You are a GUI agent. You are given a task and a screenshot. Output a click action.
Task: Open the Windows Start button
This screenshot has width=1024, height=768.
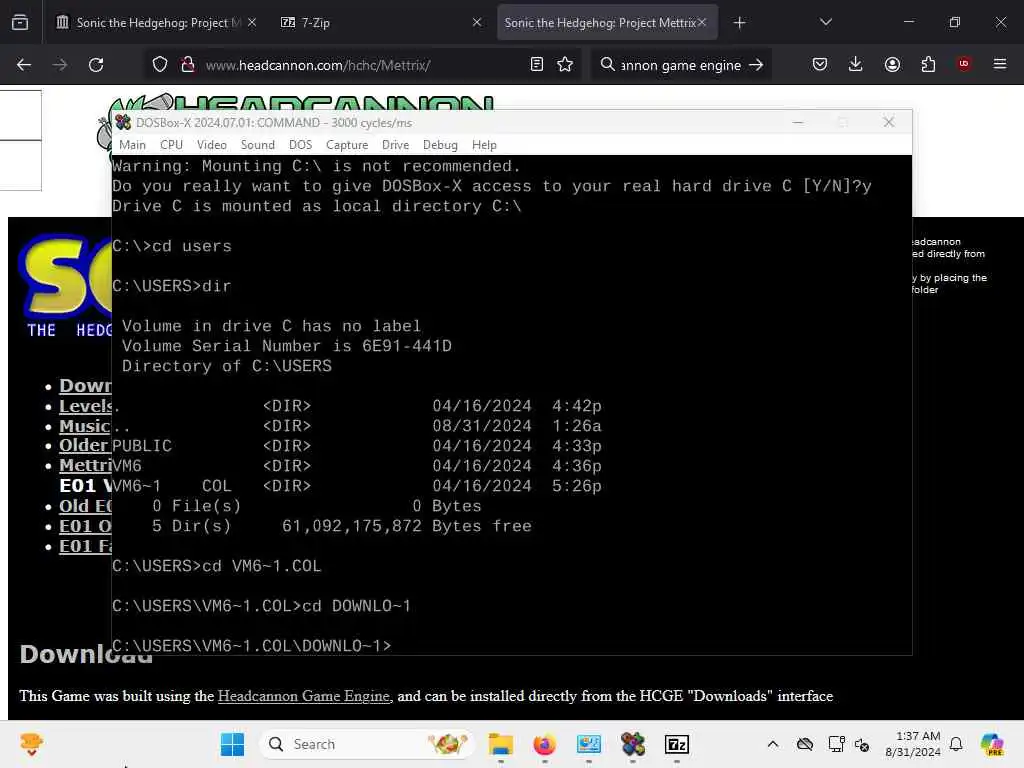[232, 744]
